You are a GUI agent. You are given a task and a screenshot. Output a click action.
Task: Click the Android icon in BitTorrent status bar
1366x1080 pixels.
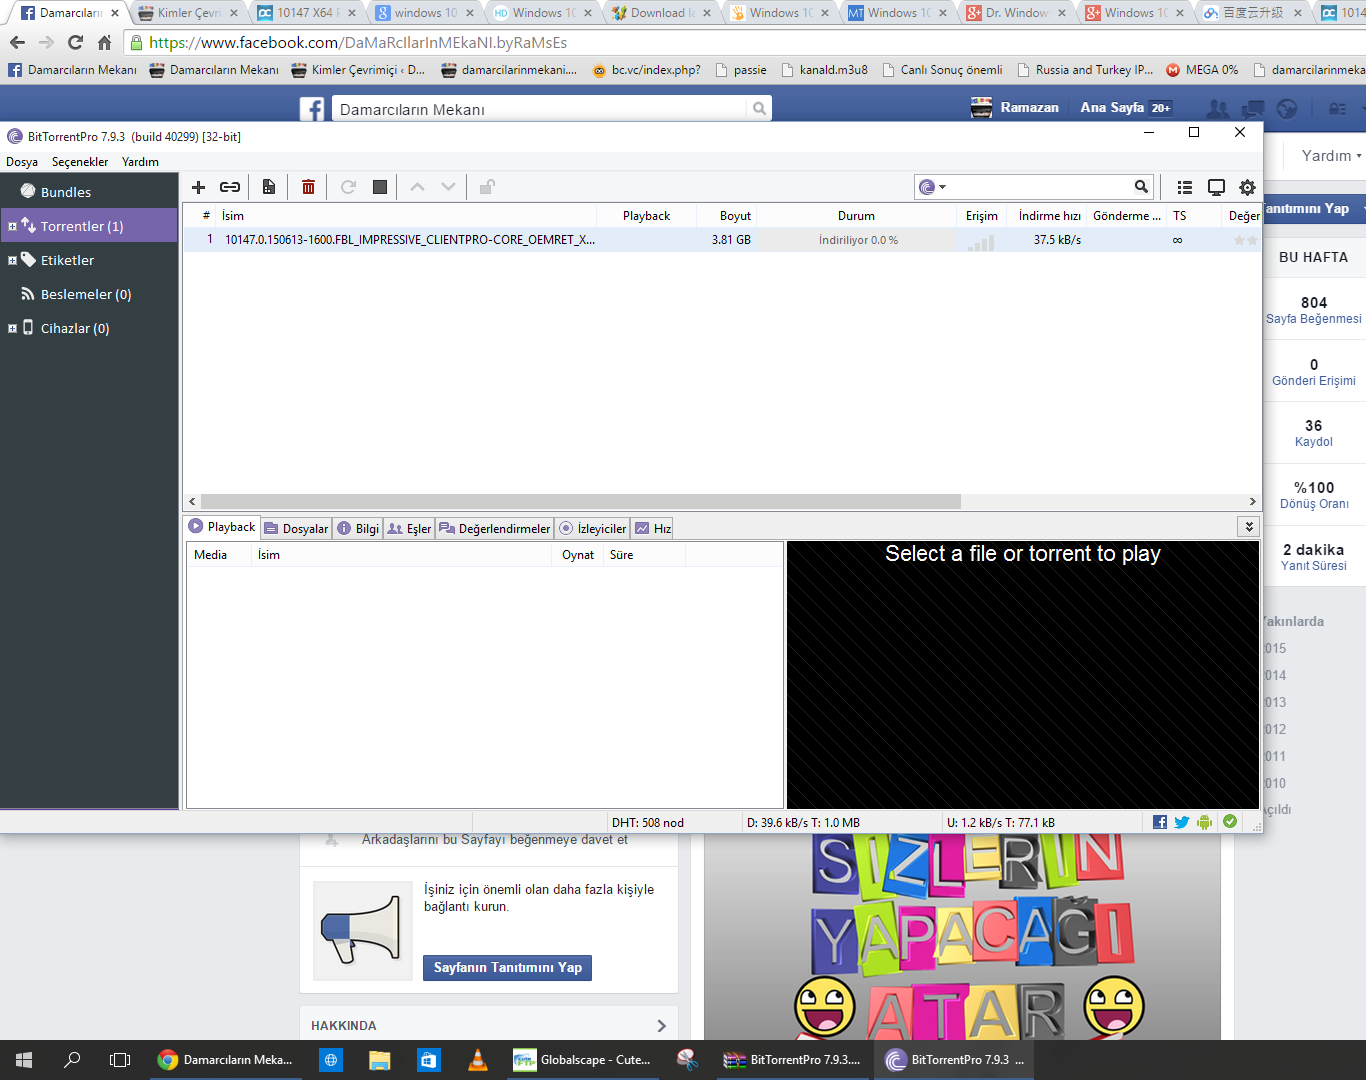(x=1205, y=822)
